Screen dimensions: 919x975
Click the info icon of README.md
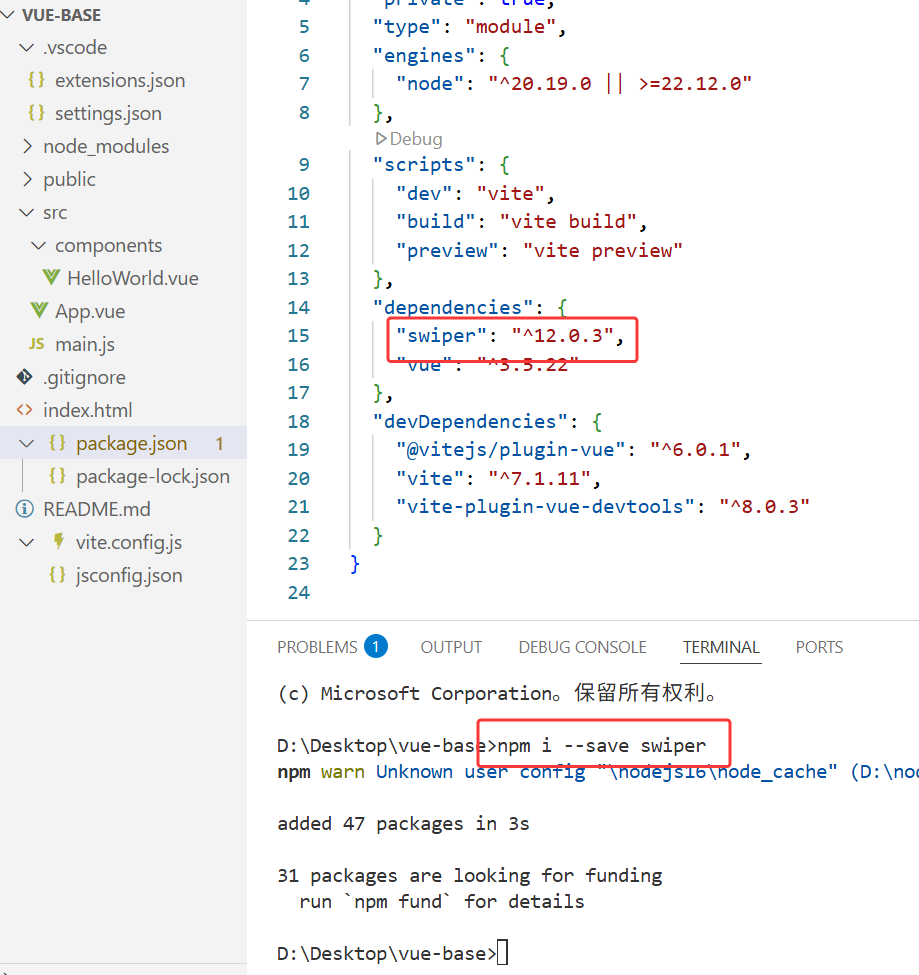(24, 509)
